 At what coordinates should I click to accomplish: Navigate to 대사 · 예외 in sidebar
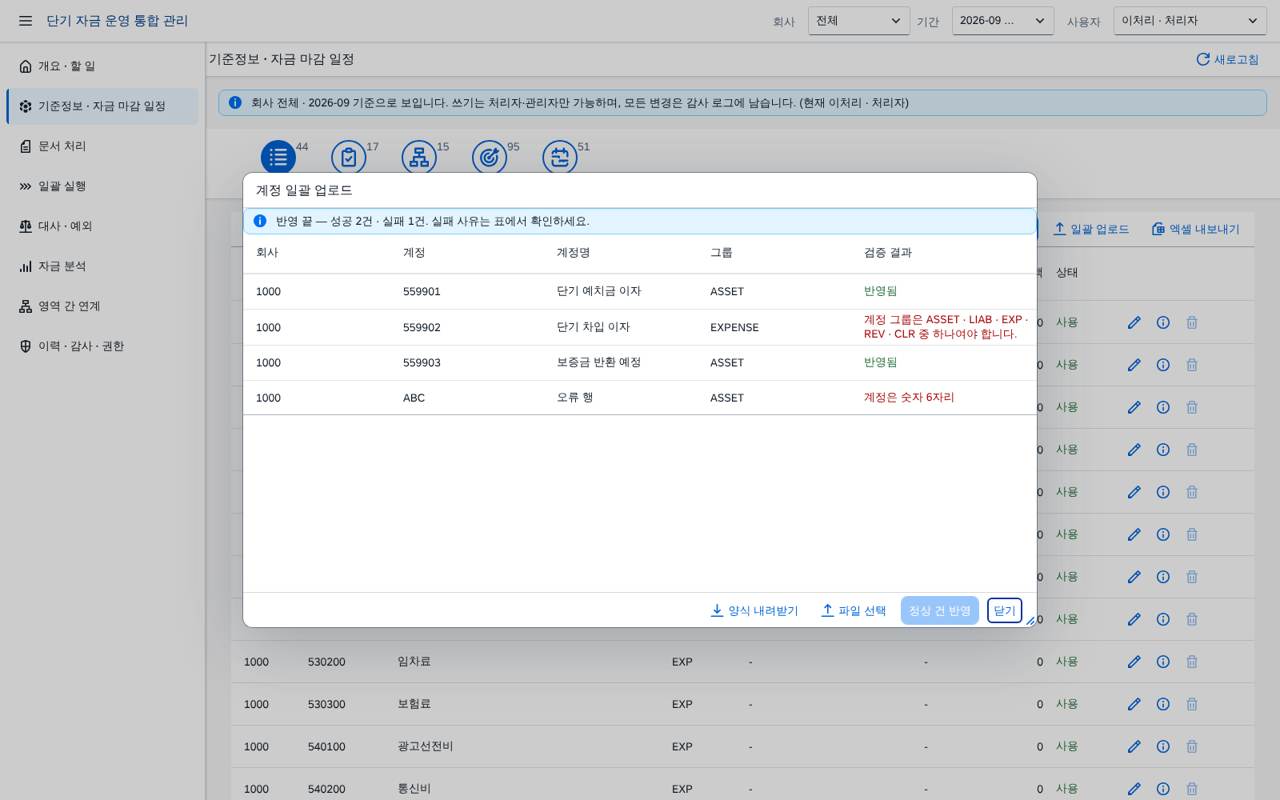102,226
